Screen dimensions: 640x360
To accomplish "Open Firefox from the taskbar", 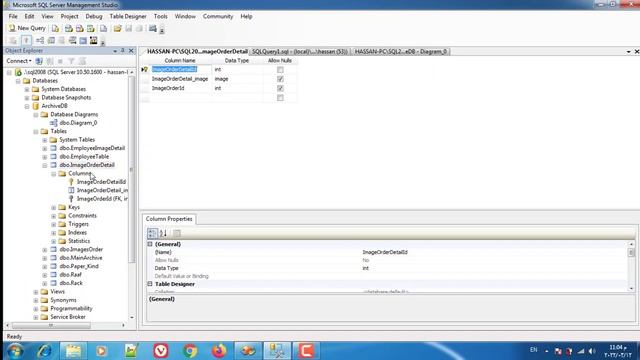I will [219, 351].
